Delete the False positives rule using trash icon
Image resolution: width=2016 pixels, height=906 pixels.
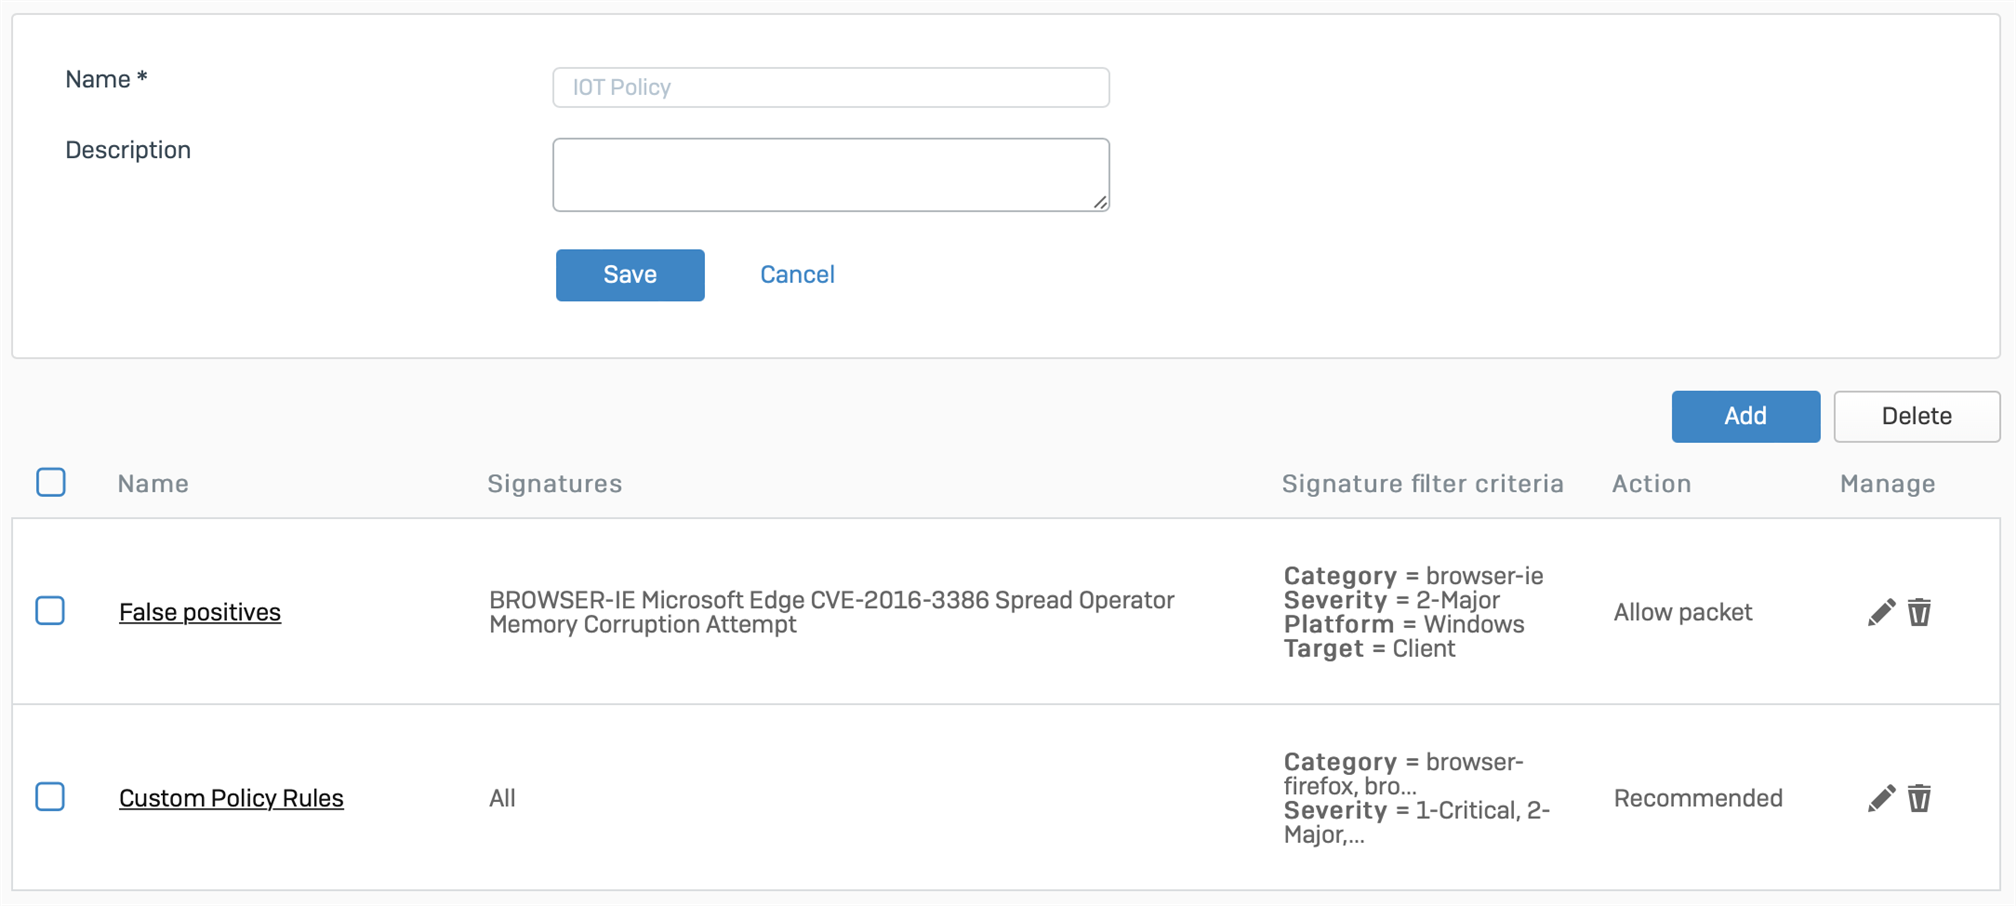click(x=1919, y=612)
